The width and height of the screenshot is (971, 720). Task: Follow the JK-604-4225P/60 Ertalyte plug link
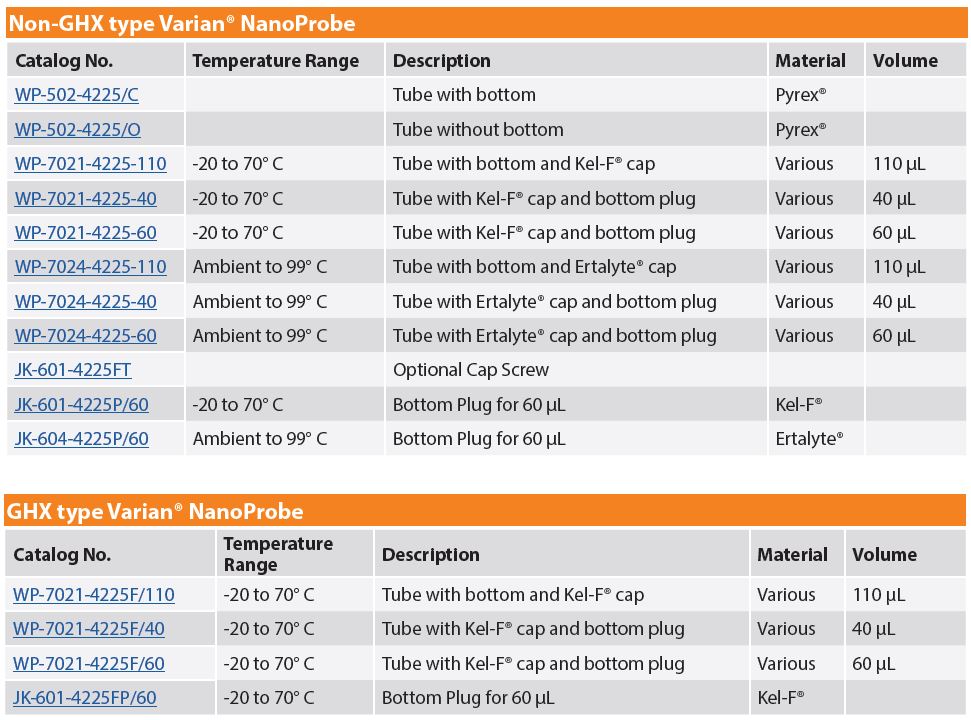coord(82,439)
